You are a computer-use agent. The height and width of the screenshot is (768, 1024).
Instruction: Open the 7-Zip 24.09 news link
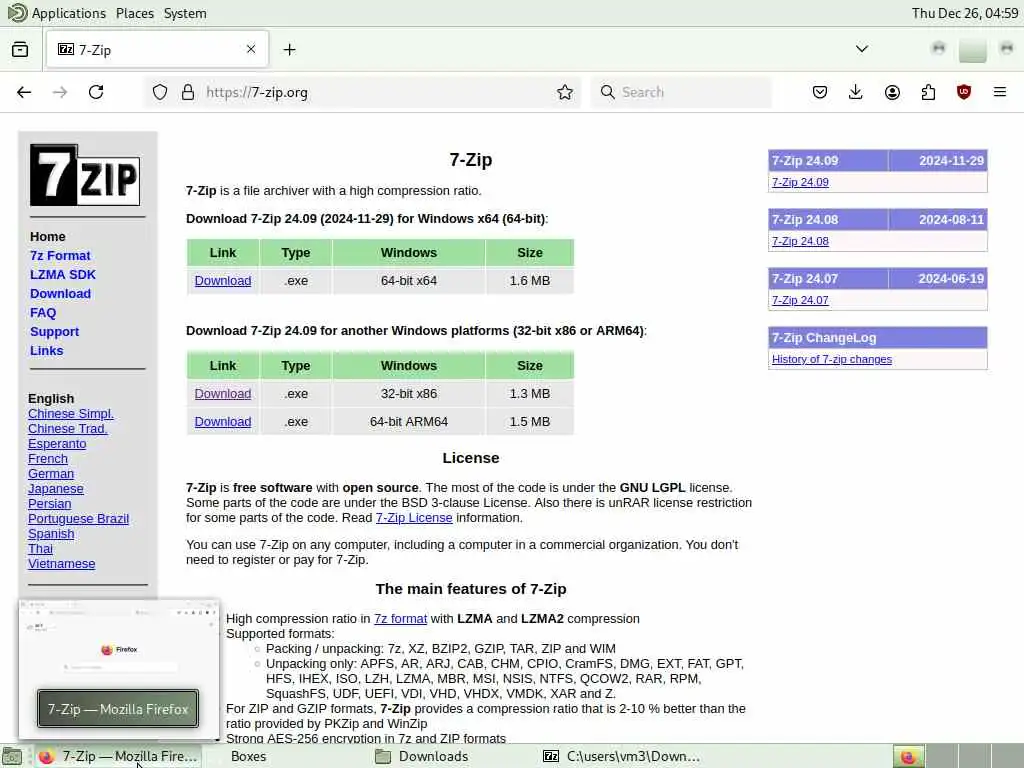800,182
